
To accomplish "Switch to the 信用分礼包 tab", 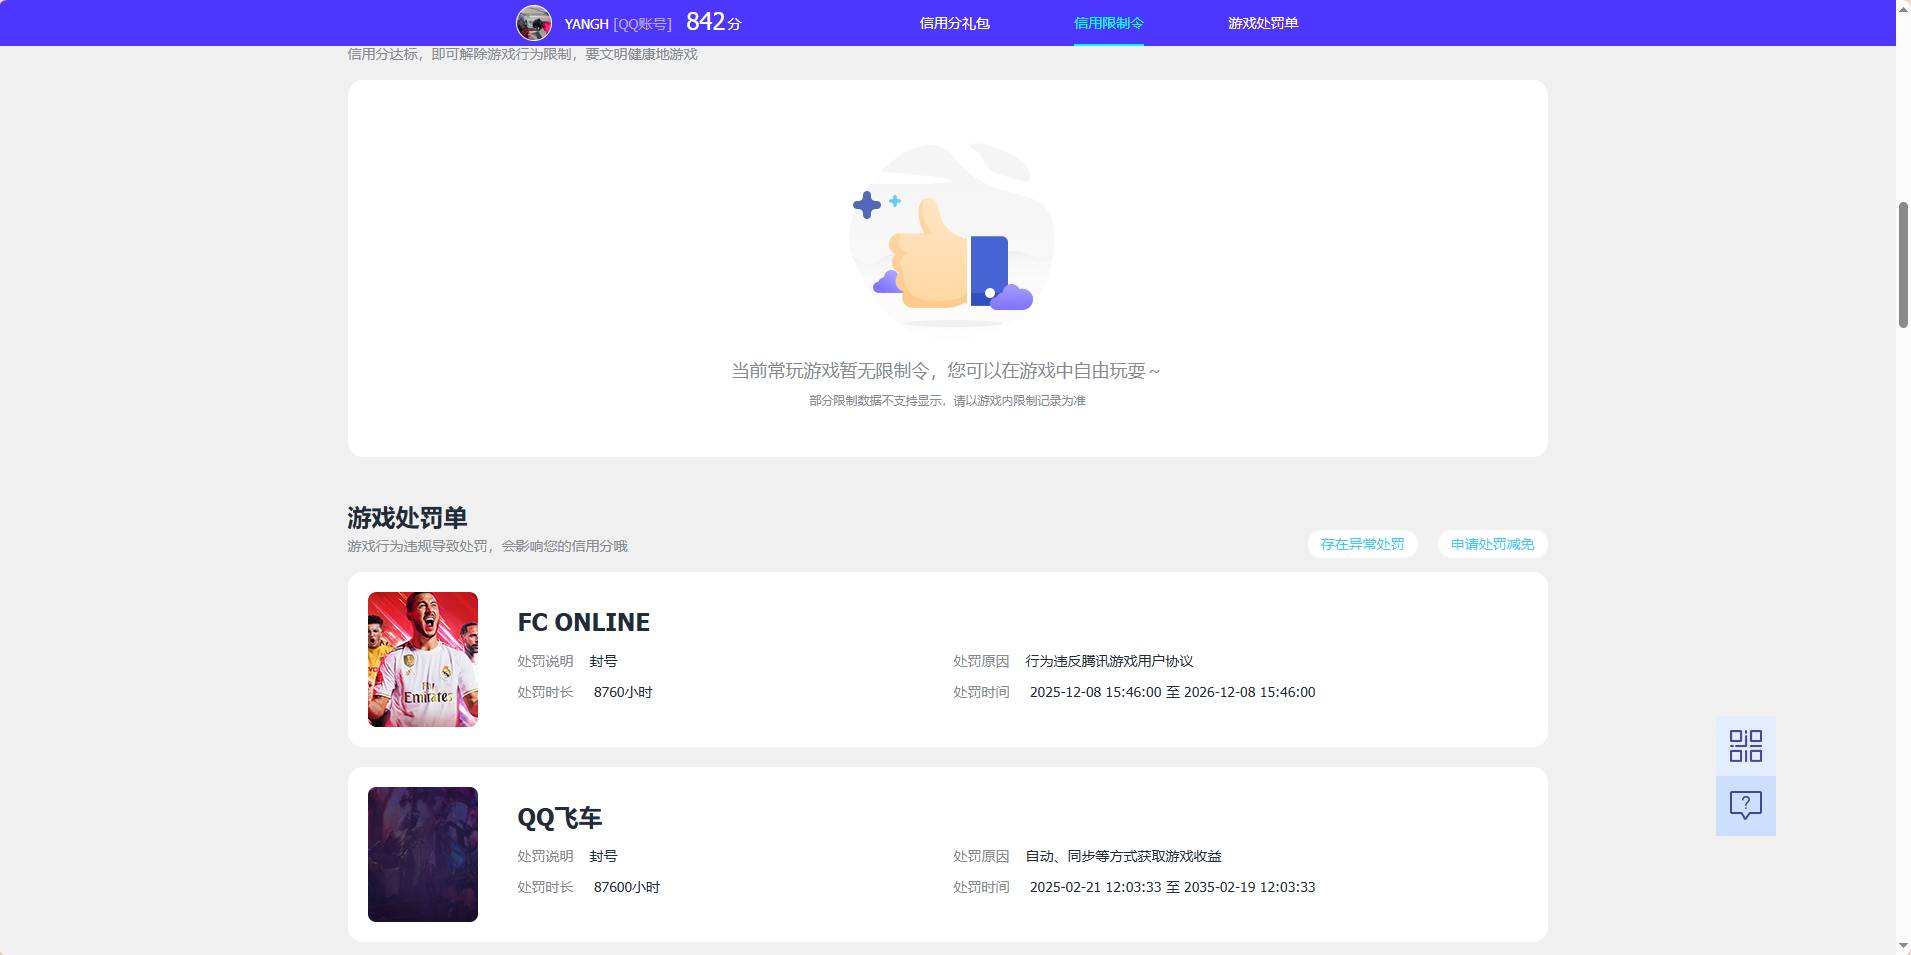I will 954,23.
